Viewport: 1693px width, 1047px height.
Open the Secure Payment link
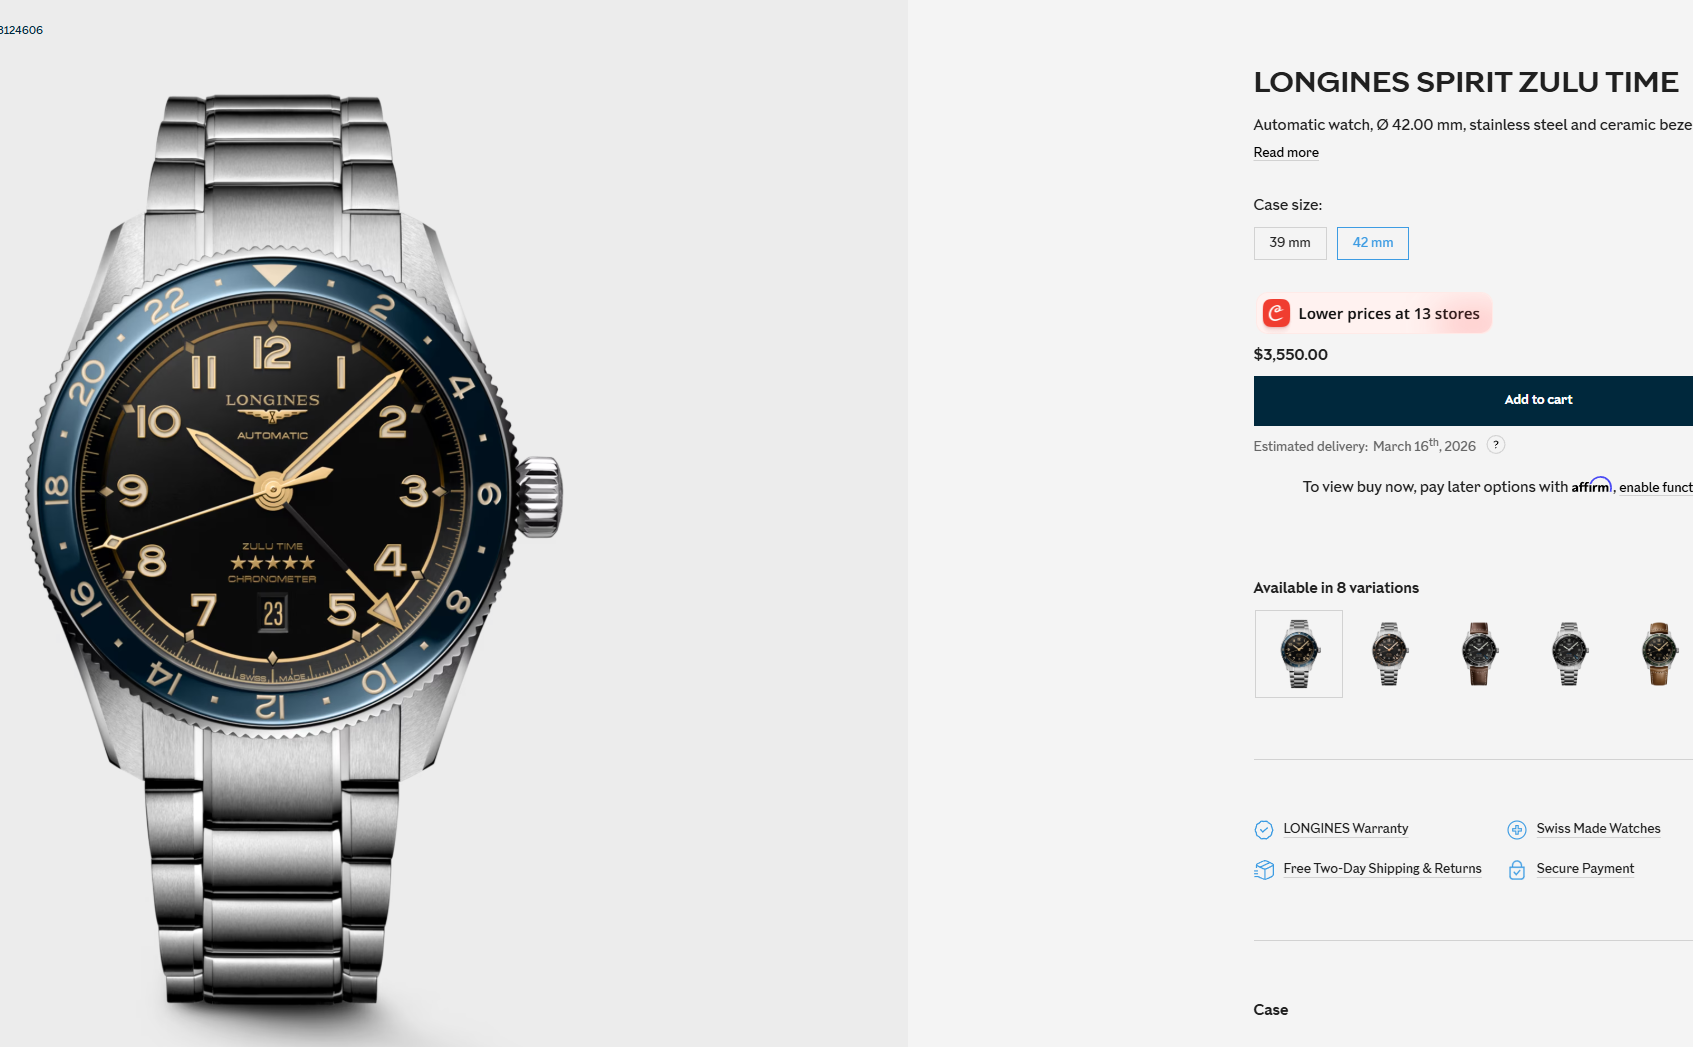[1585, 868]
